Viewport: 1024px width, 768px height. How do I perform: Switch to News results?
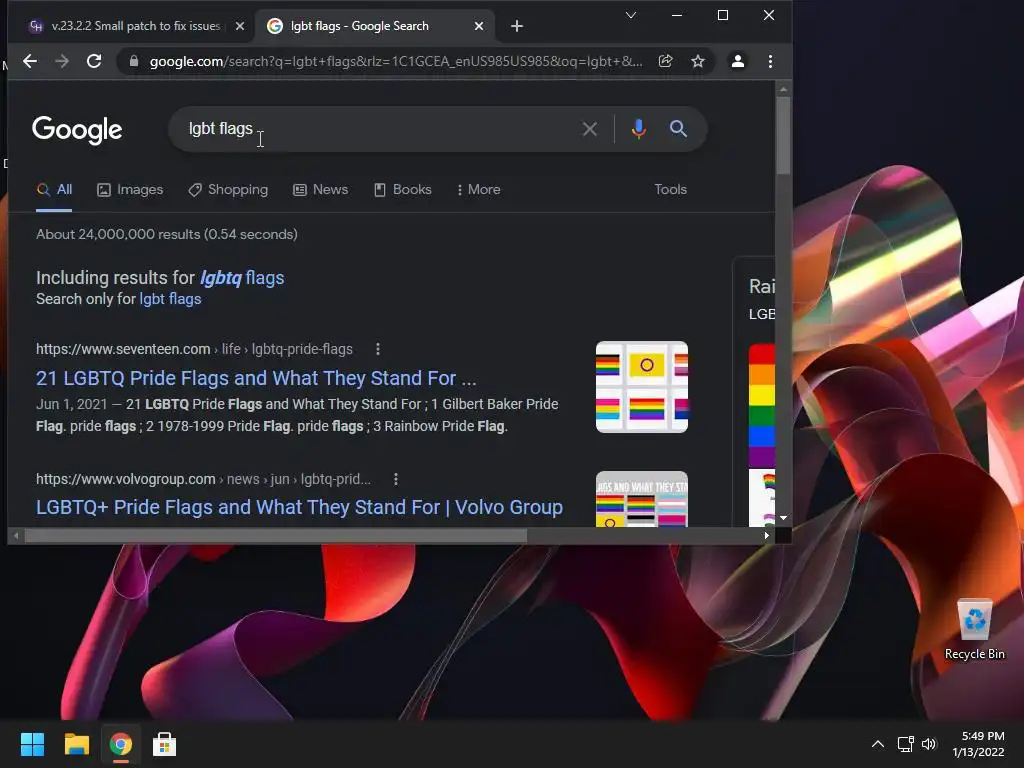[x=321, y=189]
